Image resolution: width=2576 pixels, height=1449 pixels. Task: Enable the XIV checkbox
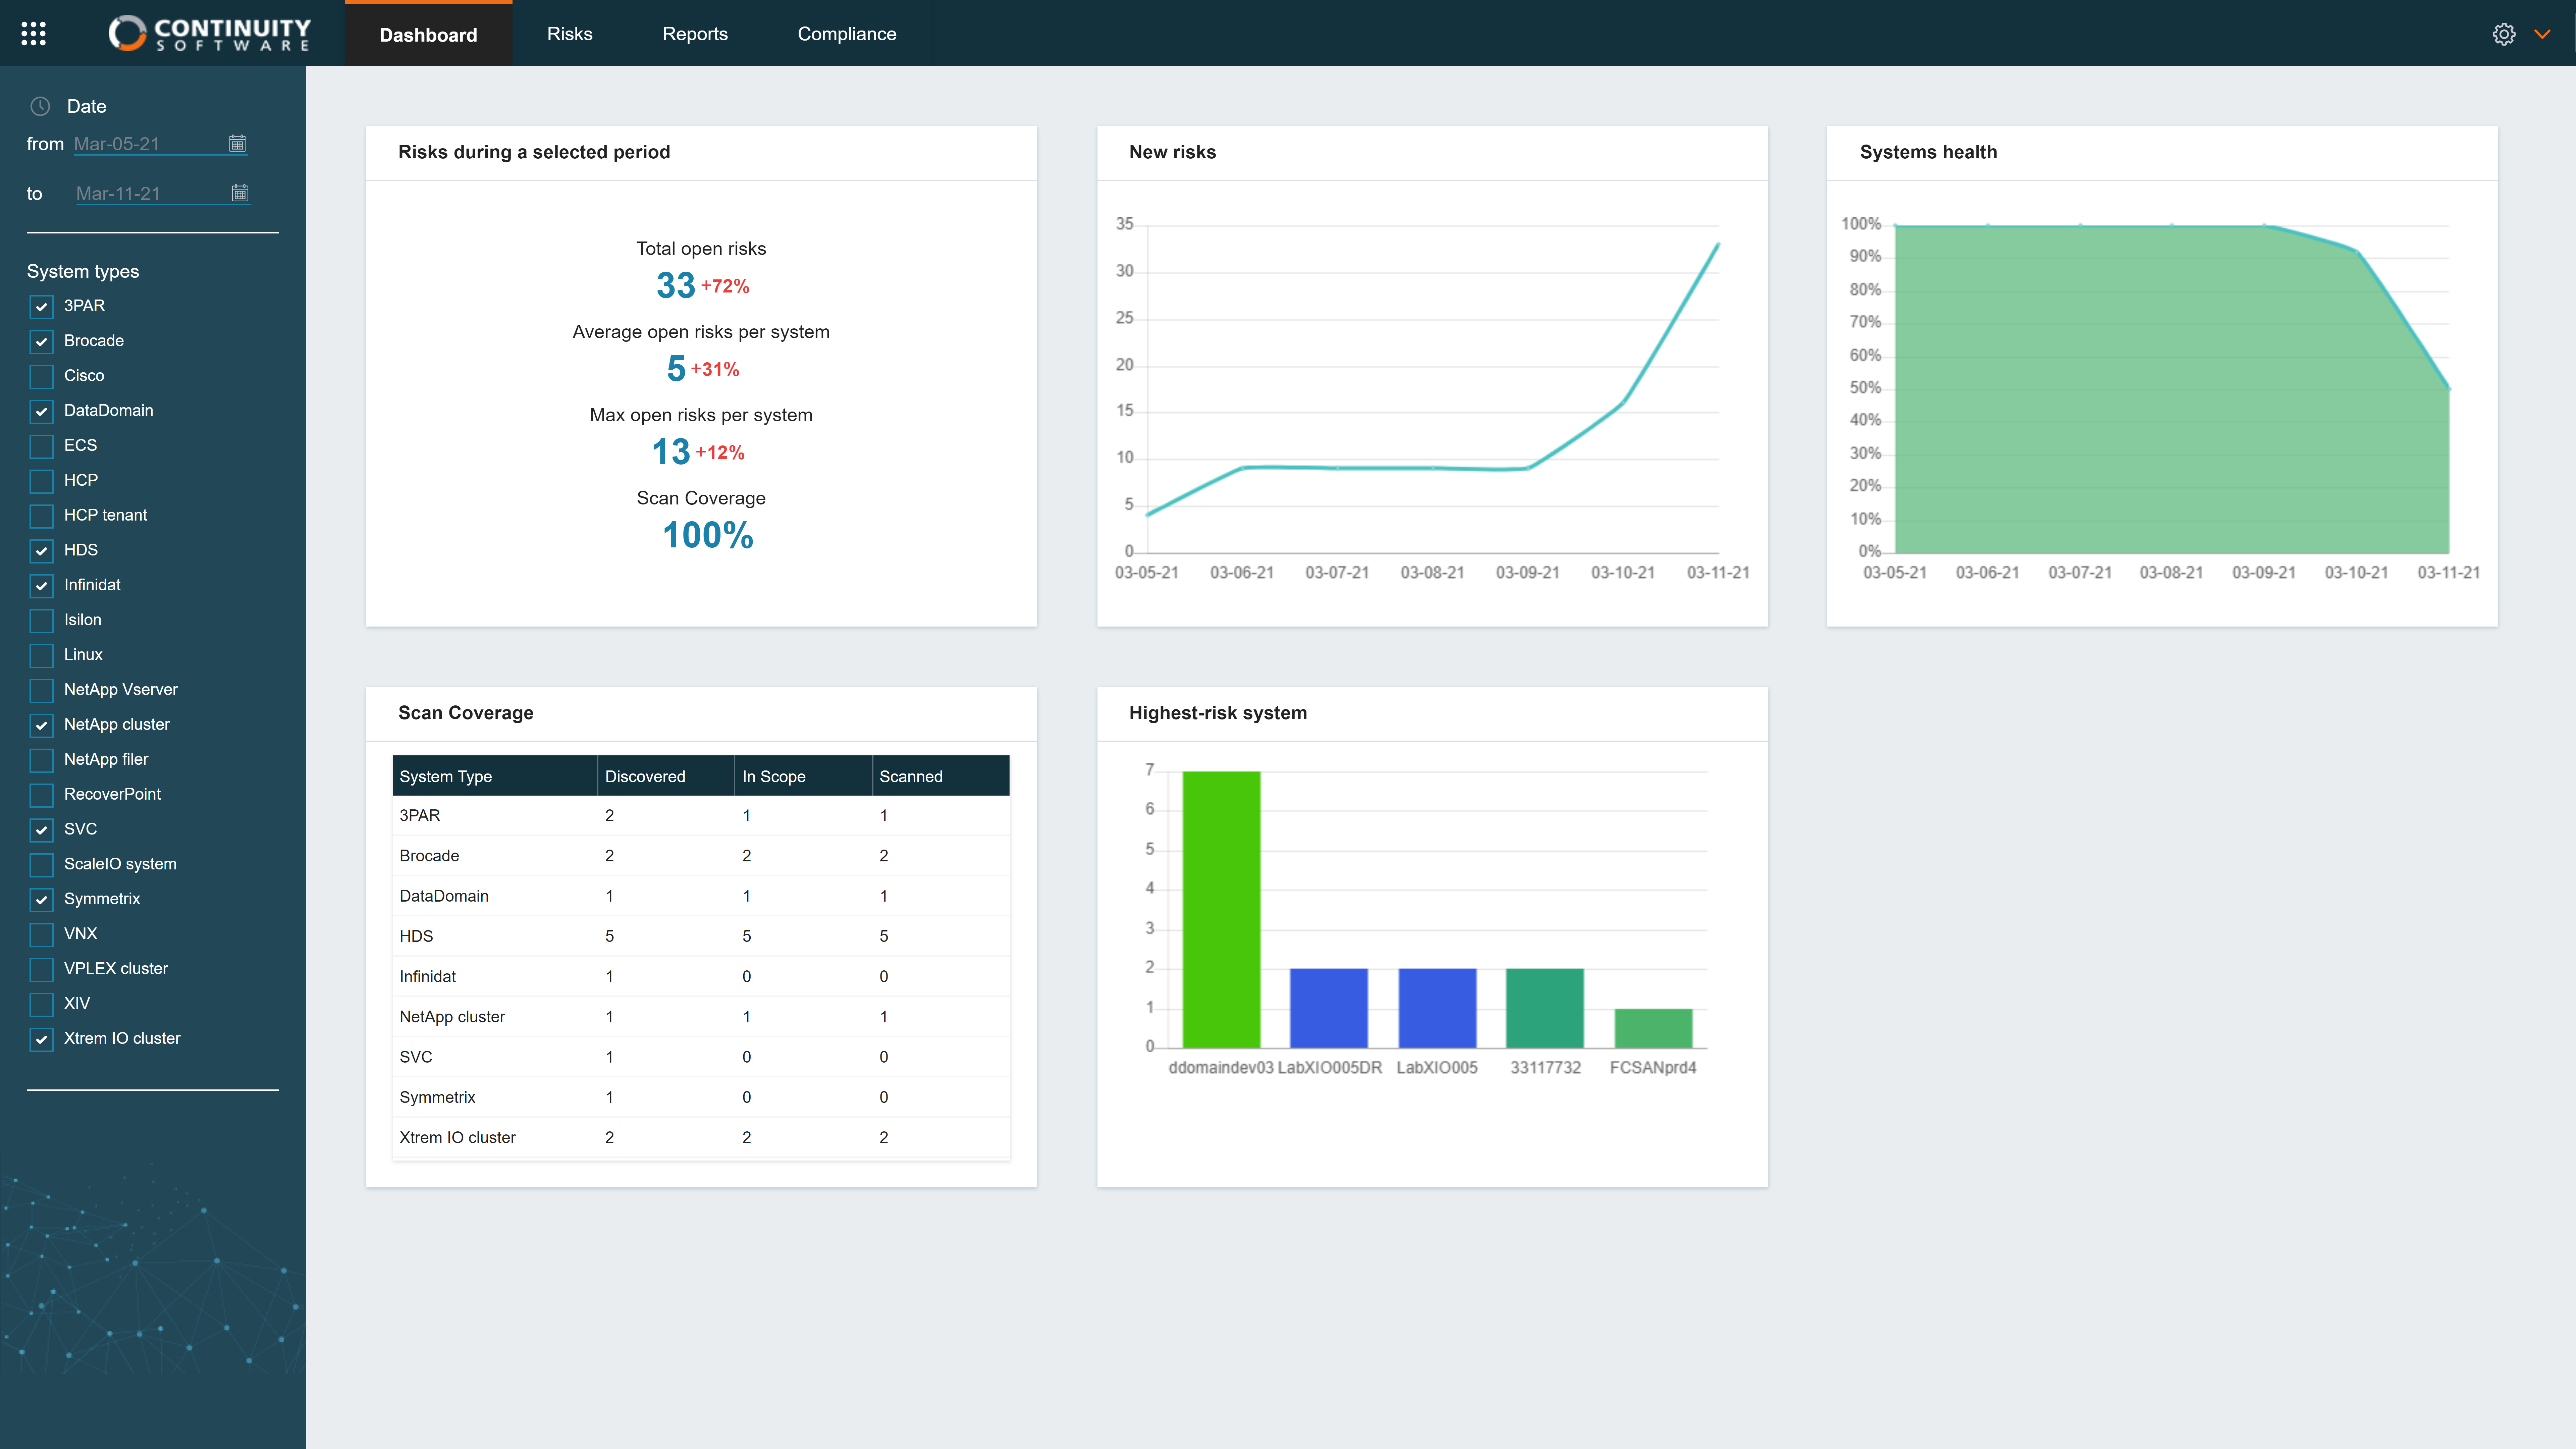tap(41, 1005)
